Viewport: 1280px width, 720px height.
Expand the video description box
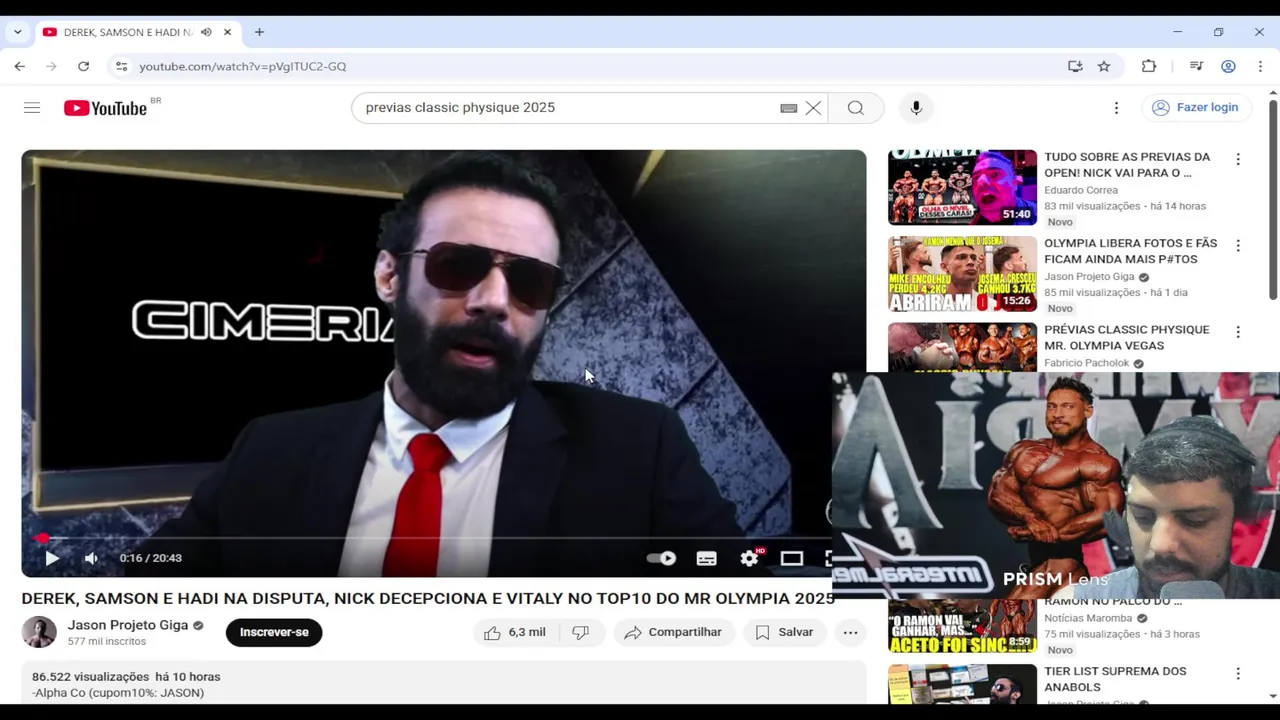(x=443, y=684)
